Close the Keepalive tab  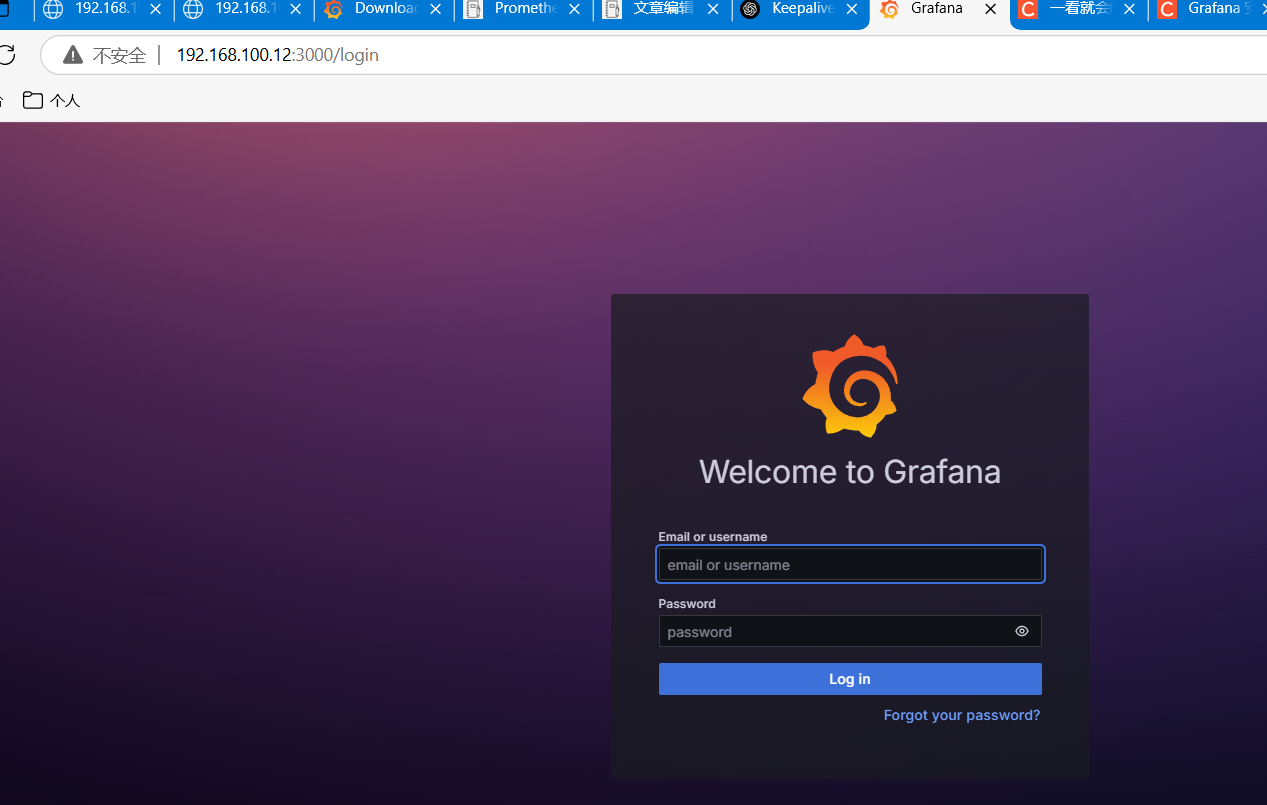(851, 9)
